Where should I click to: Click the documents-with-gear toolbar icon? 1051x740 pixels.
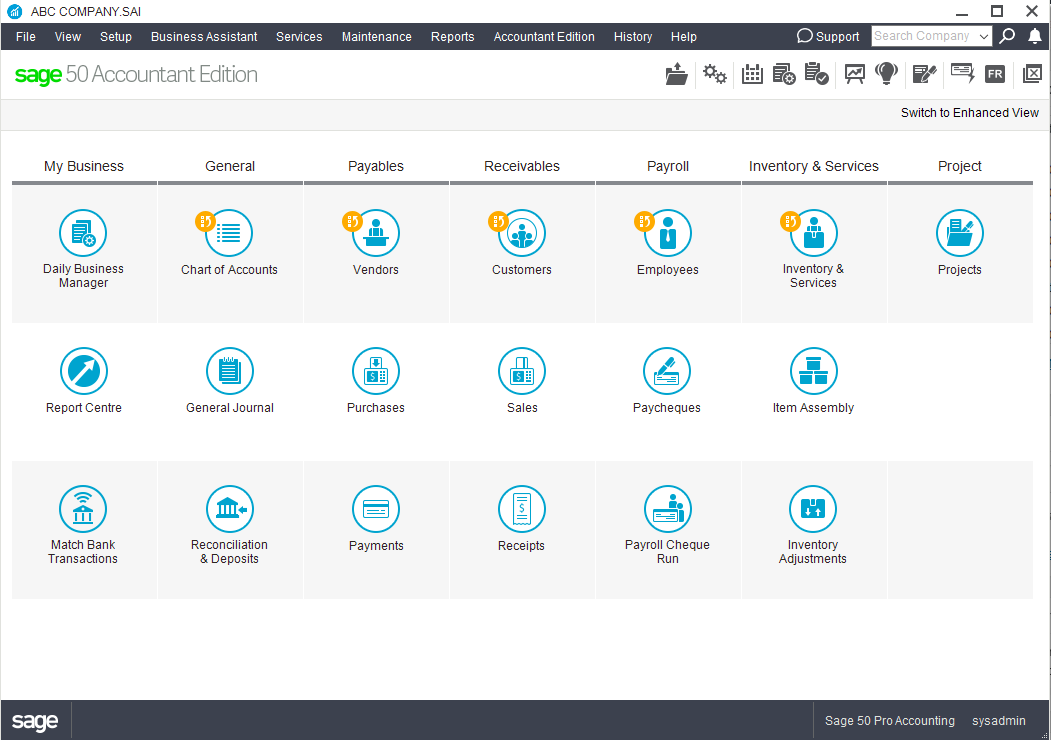point(784,74)
